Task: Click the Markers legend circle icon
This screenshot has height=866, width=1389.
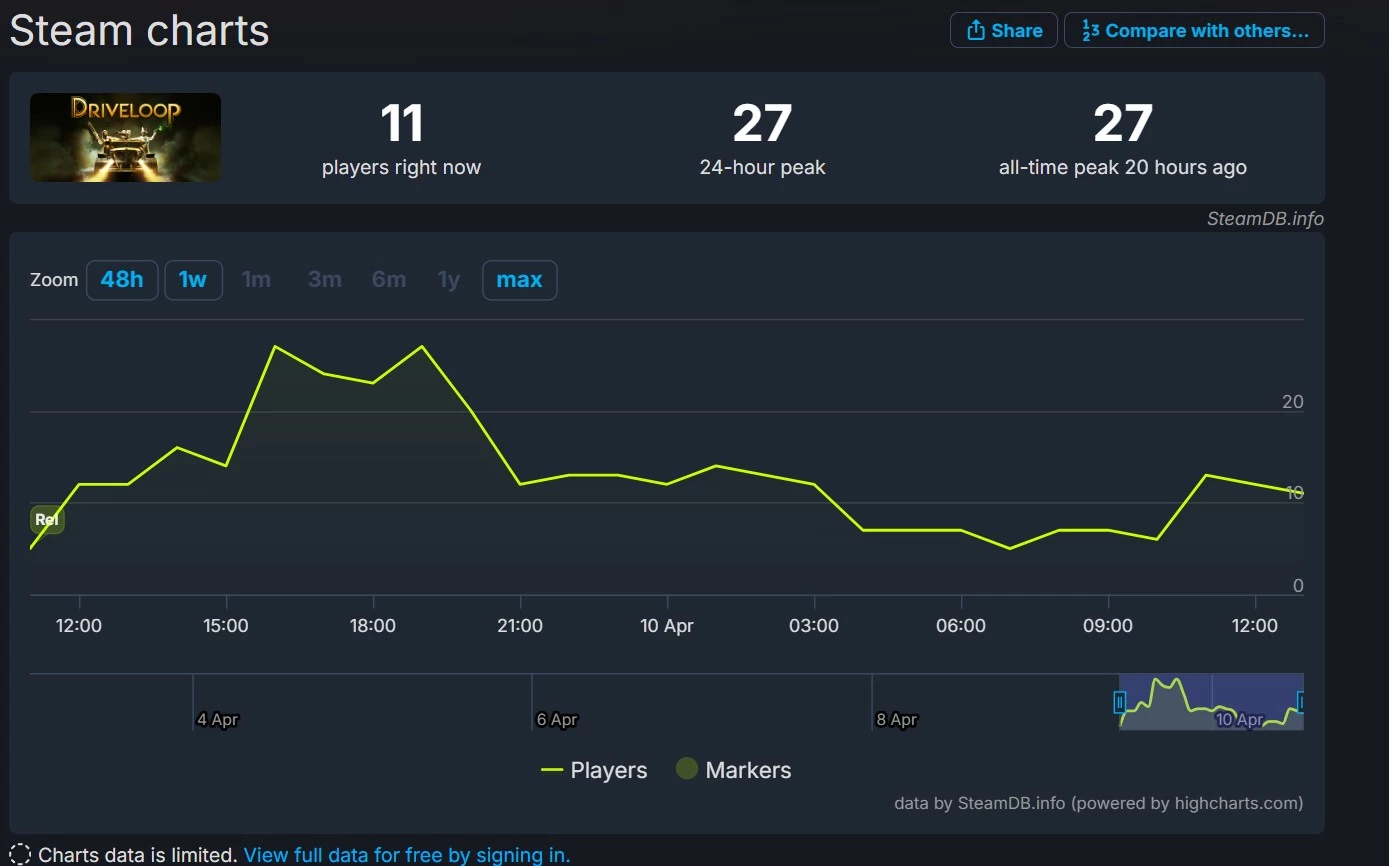Action: [686, 770]
